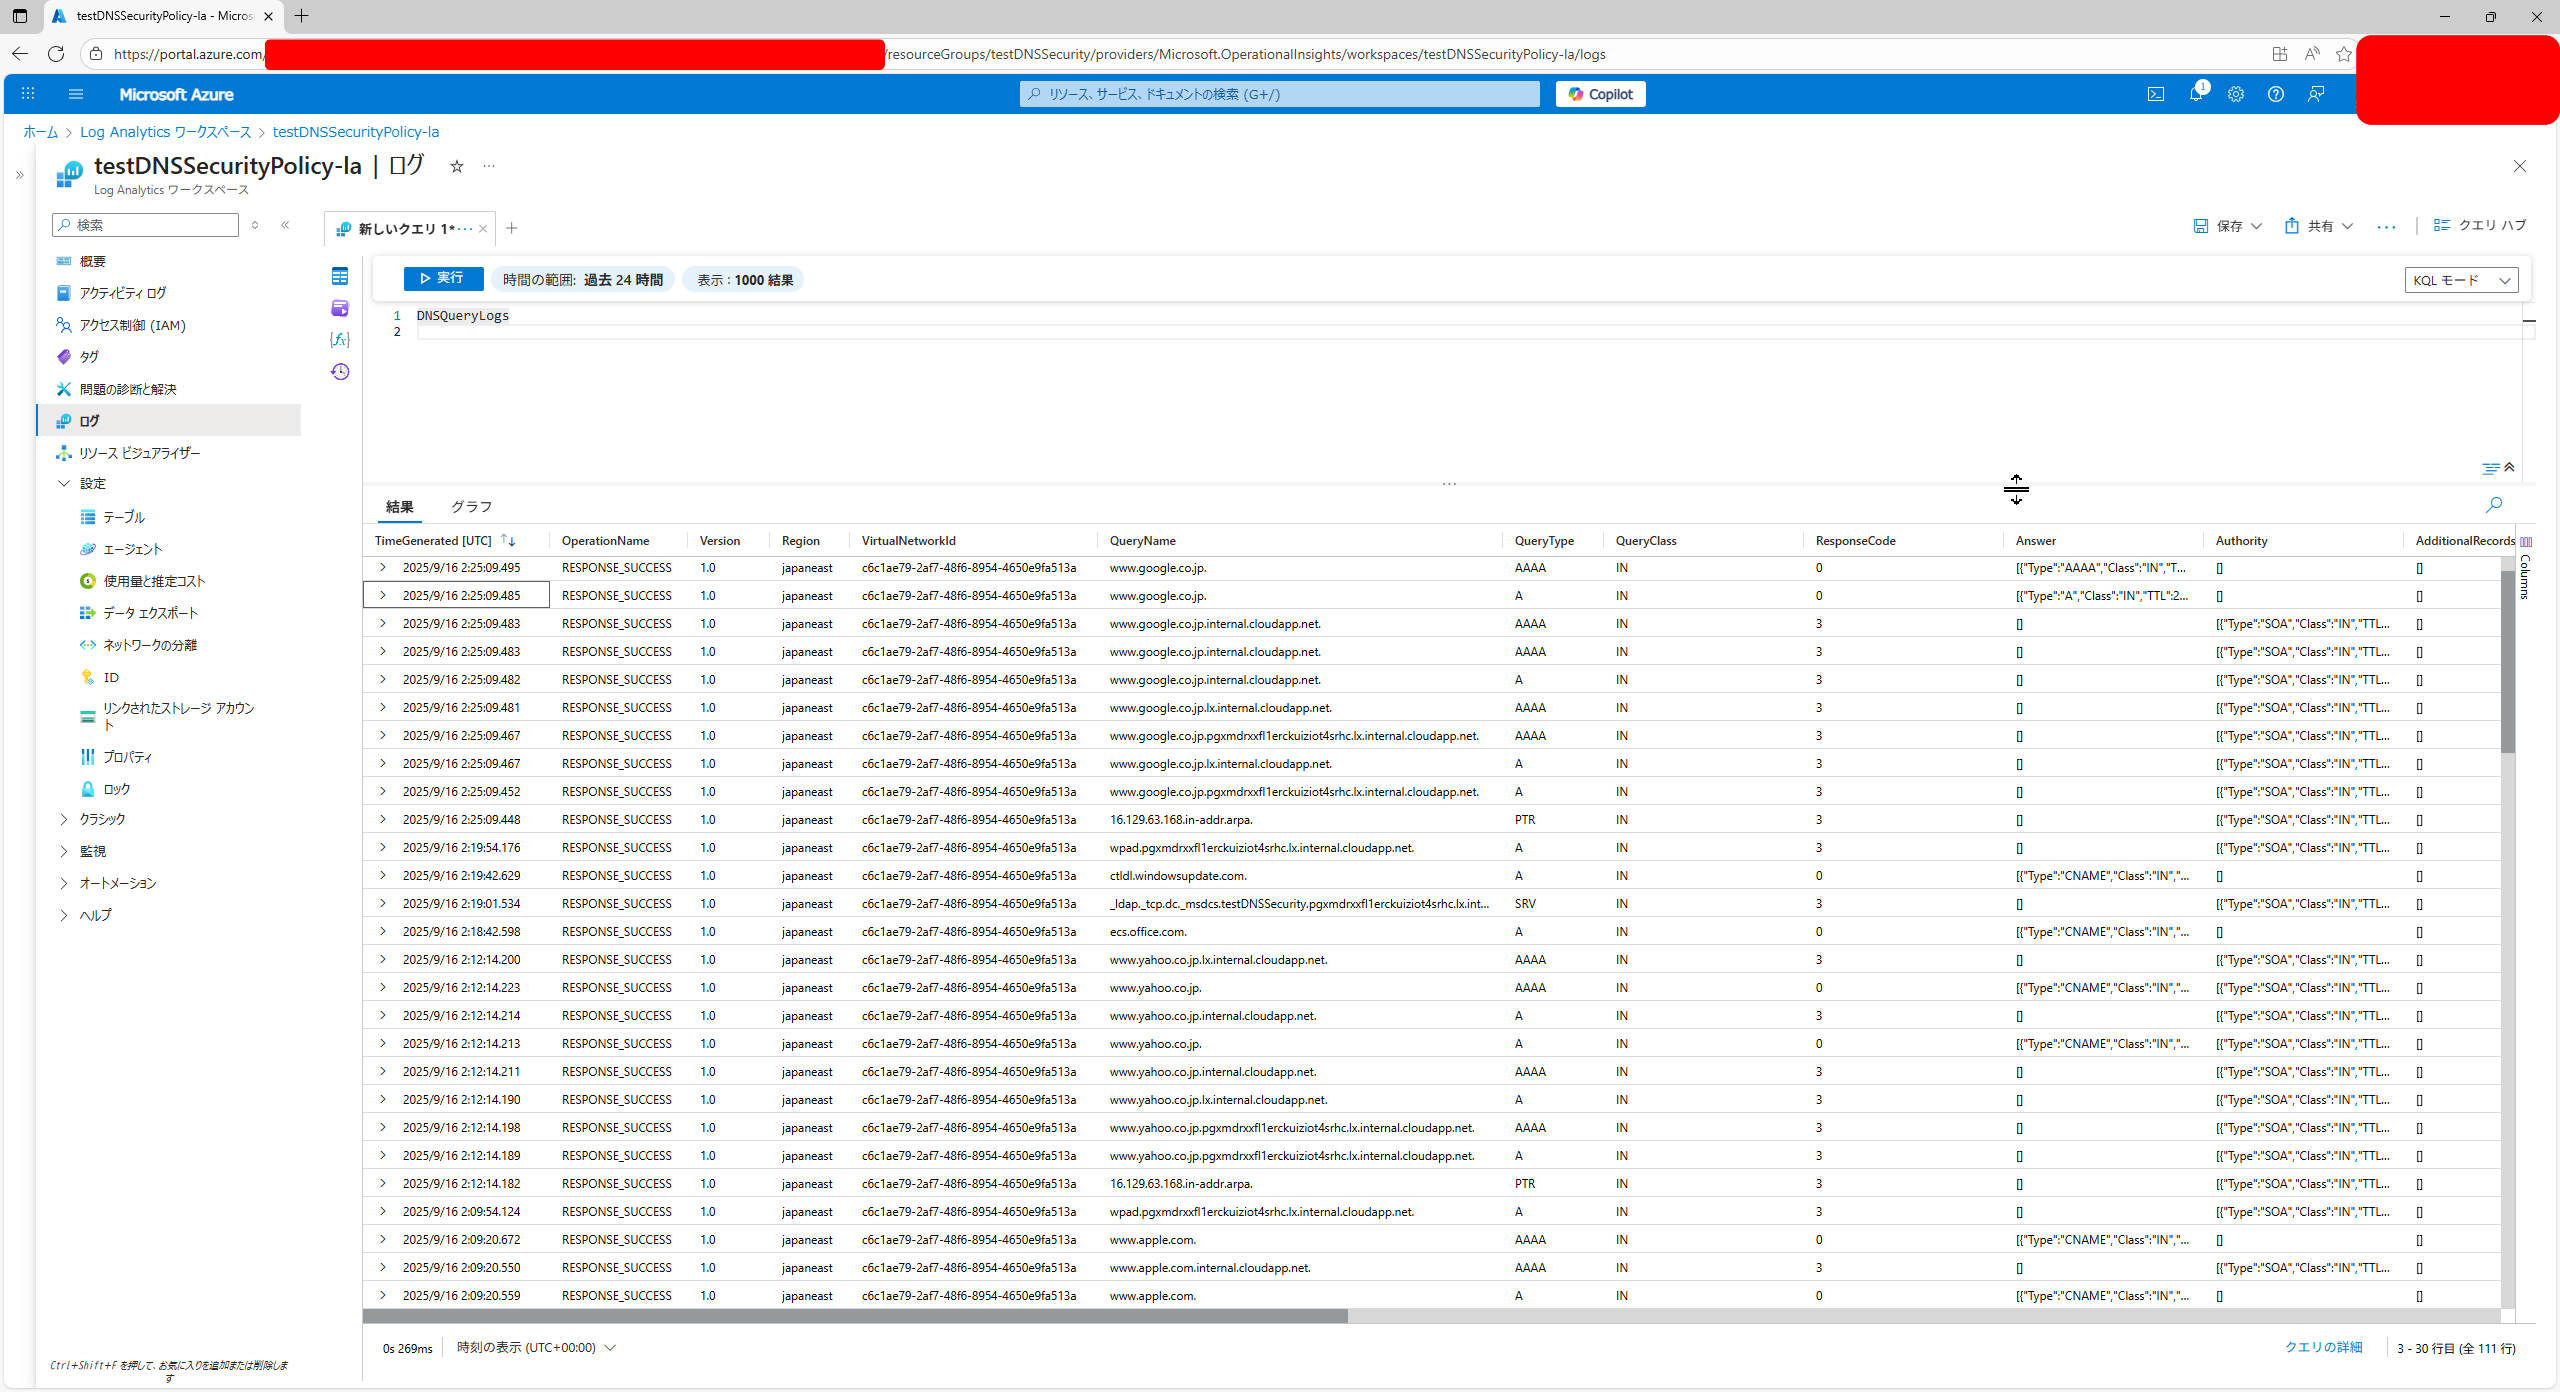Screen dimensions: 2560x1392
Task: Click the results search magnifier icon
Action: 2493,505
